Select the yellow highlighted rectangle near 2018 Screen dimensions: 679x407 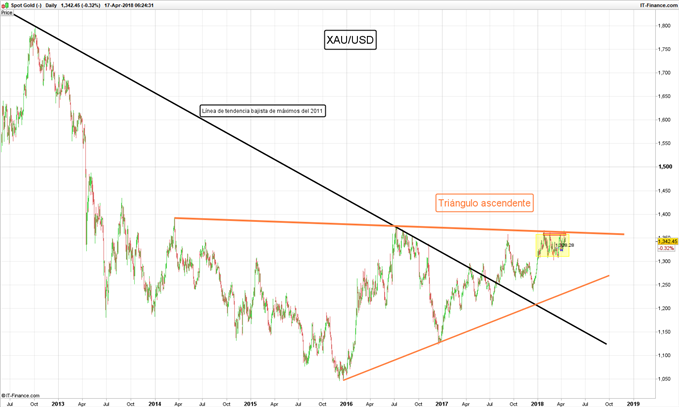coord(553,245)
